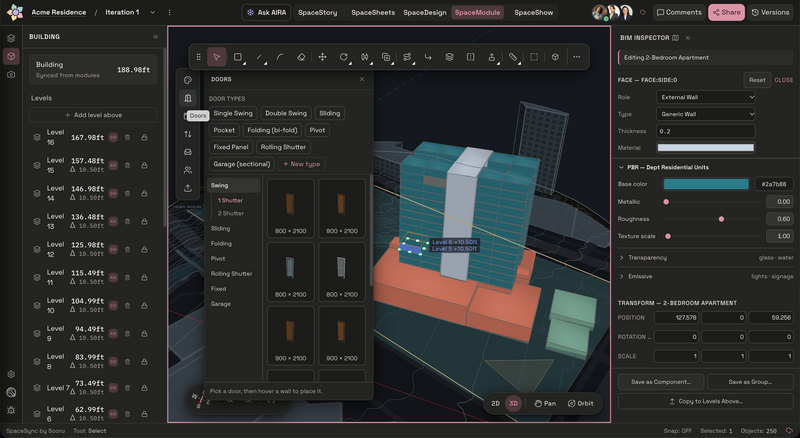Switch to the SpaceSheets tab
The height and width of the screenshot is (438, 800).
click(373, 12)
